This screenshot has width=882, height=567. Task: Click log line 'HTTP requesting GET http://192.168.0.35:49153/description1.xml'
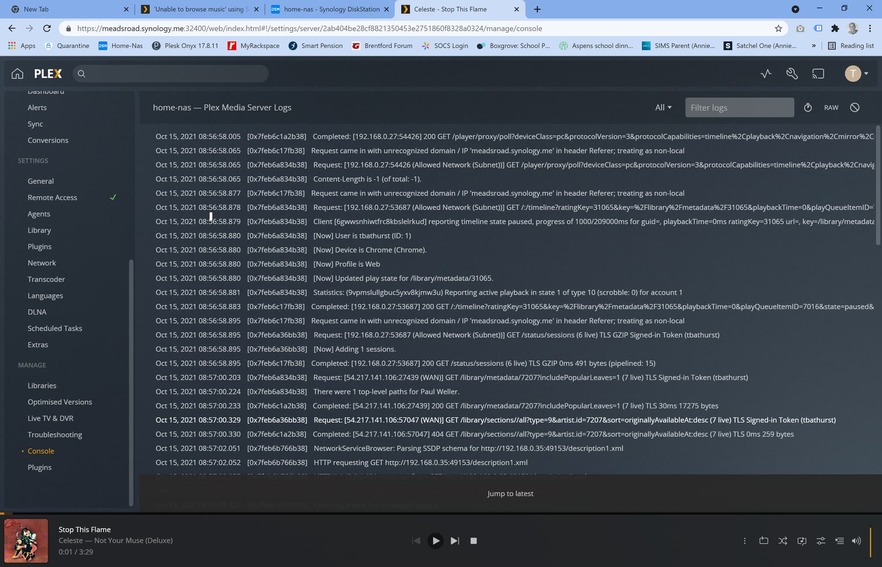click(420, 462)
